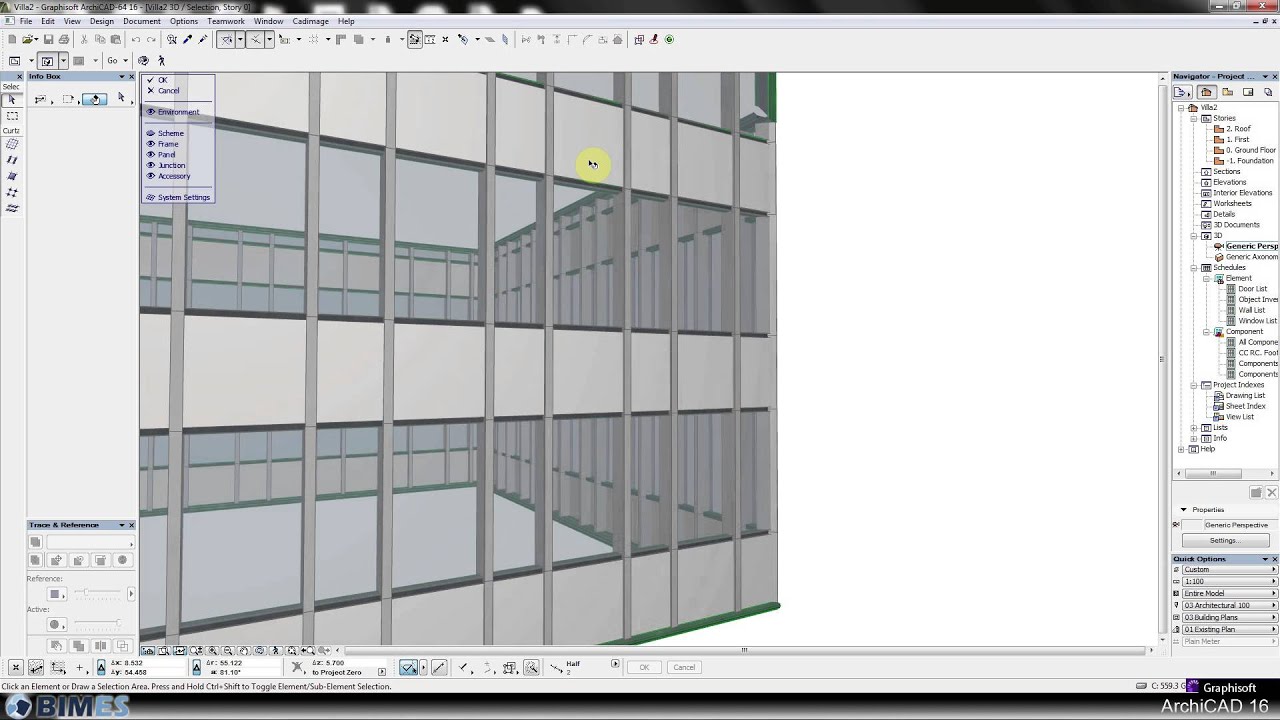
Task: Toggle Scheme visibility eye
Action: tap(151, 133)
